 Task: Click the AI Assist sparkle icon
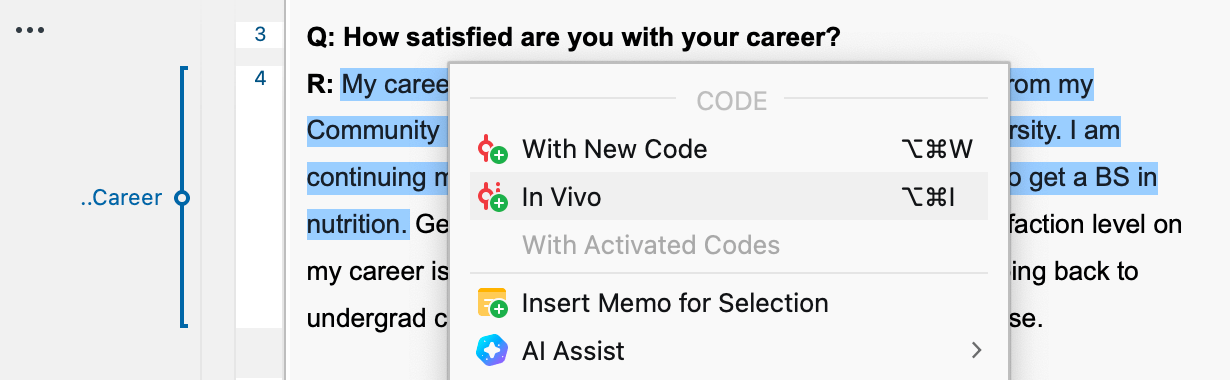493,350
